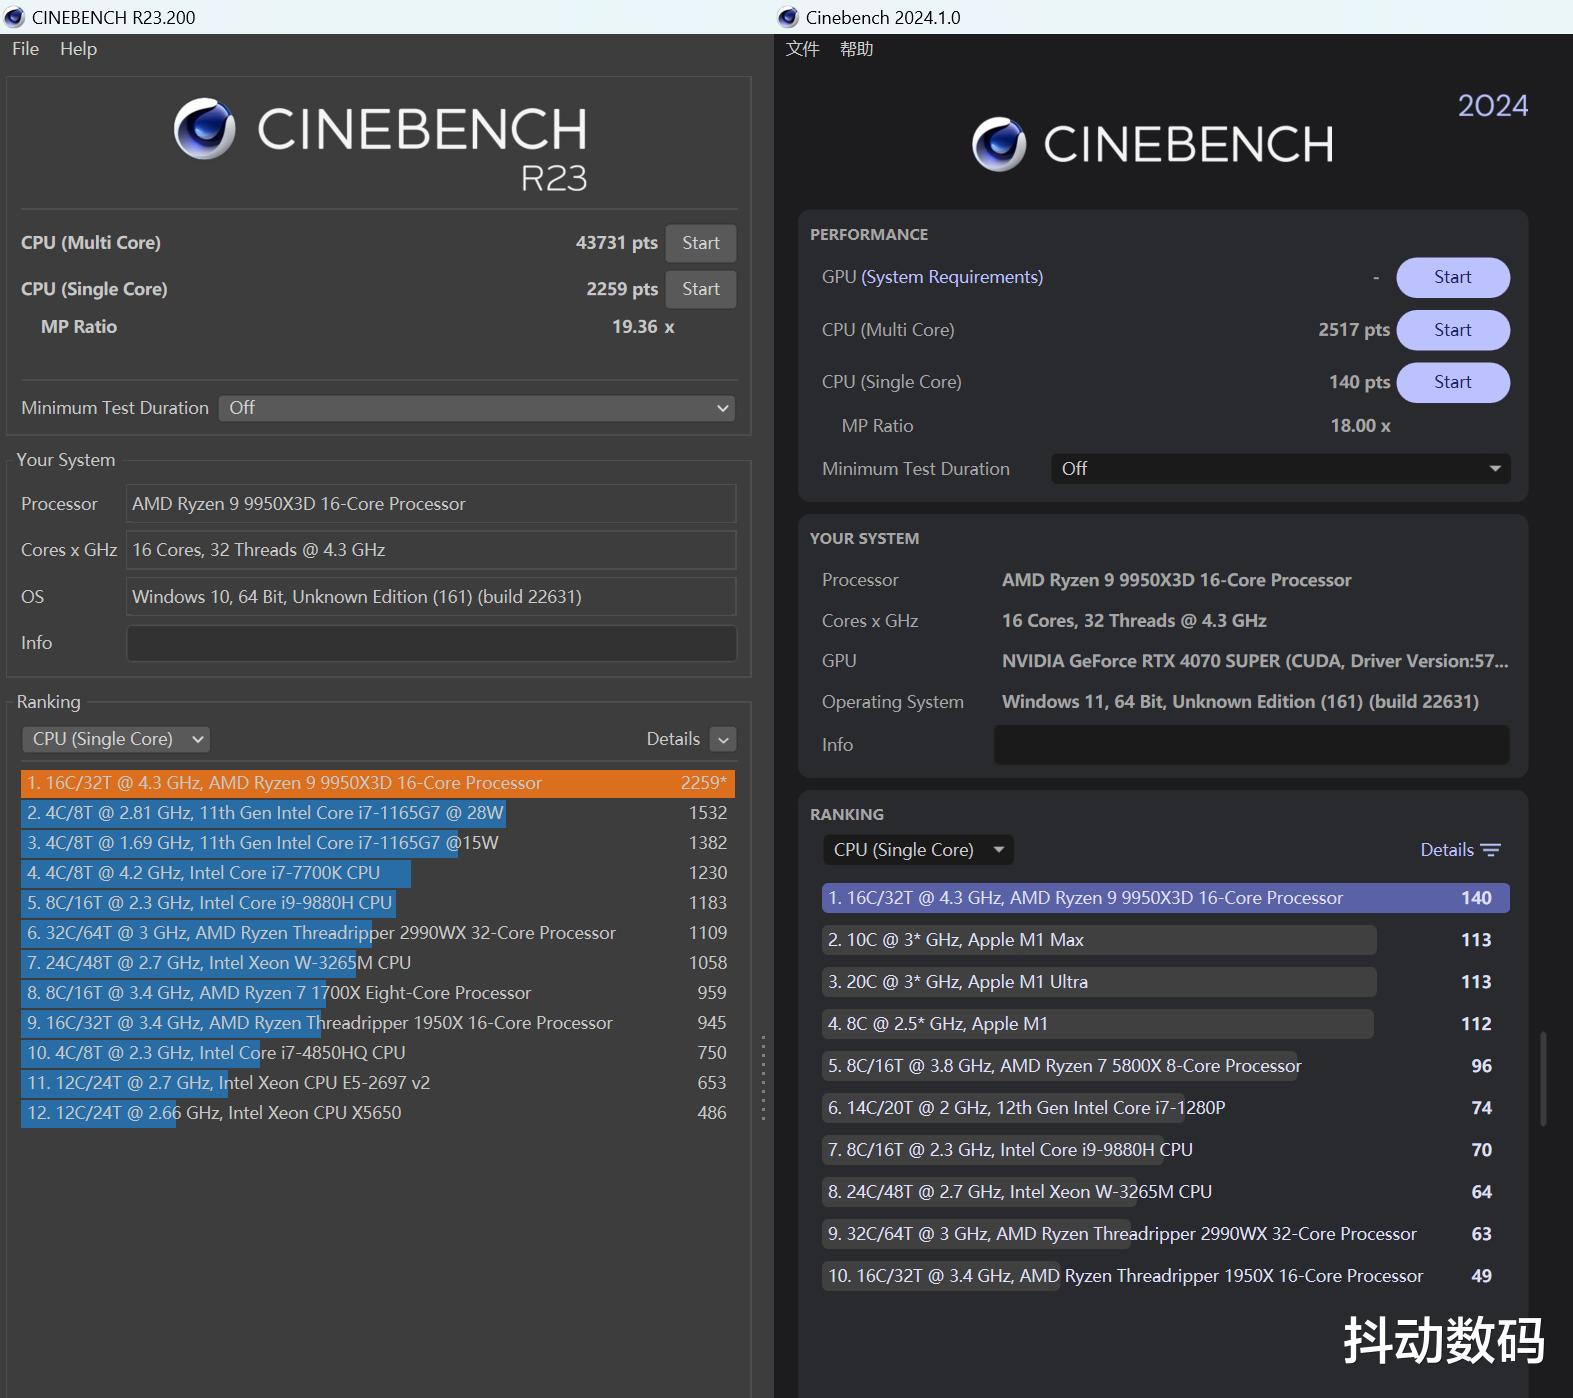
Task: Select R23 row Intel Core i9-9880H
Action: (x=378, y=903)
